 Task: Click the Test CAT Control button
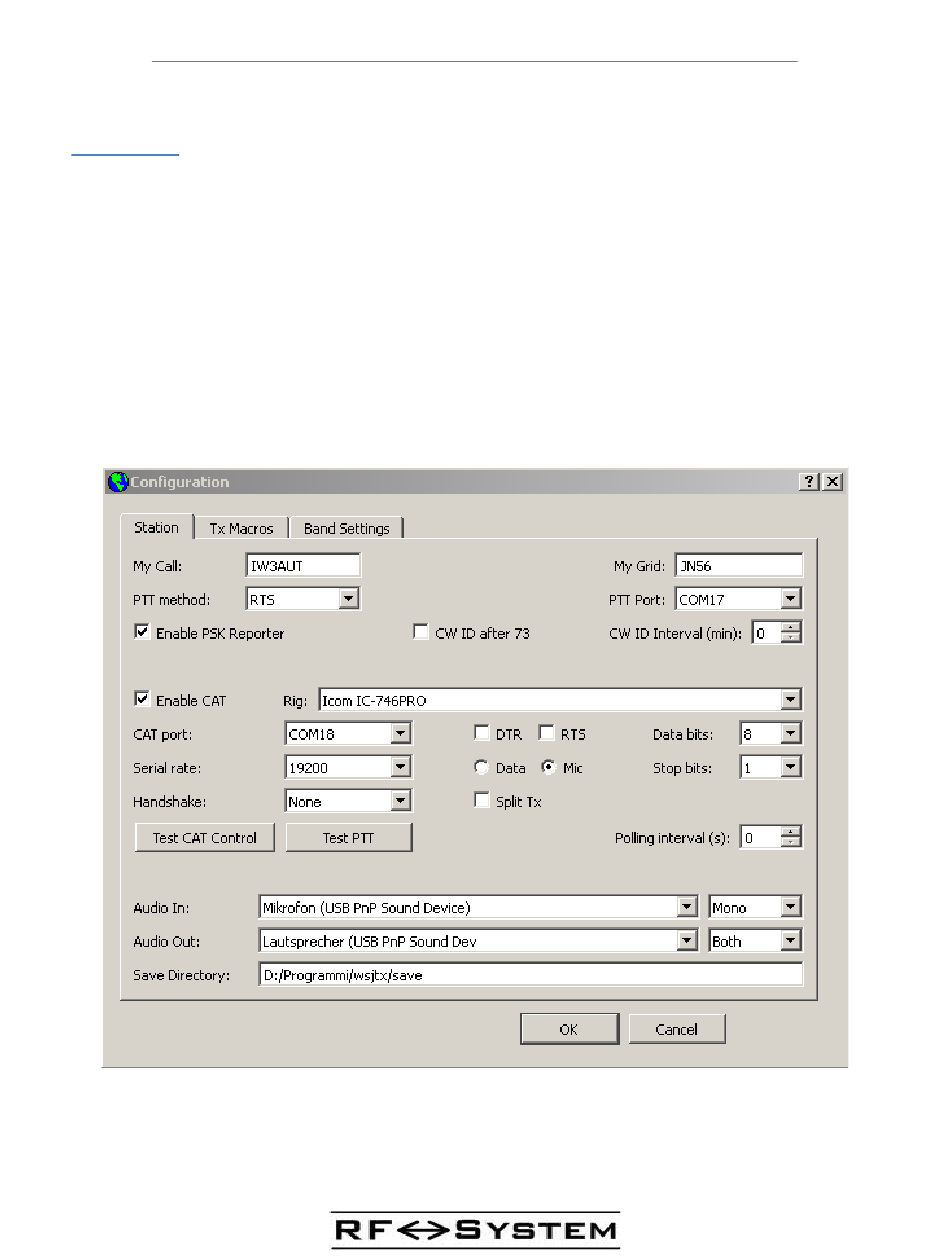(205, 838)
